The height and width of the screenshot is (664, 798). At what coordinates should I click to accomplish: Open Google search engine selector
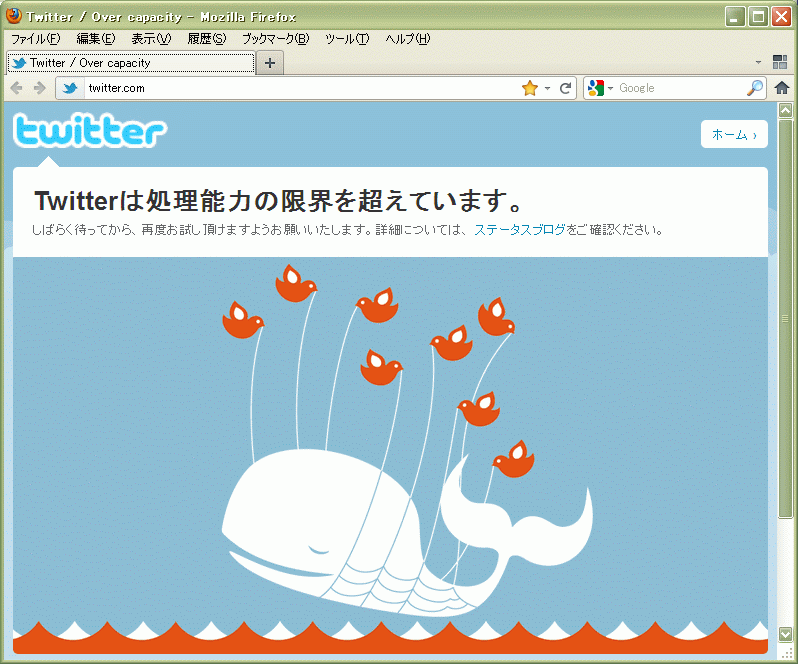pyautogui.click(x=600, y=88)
